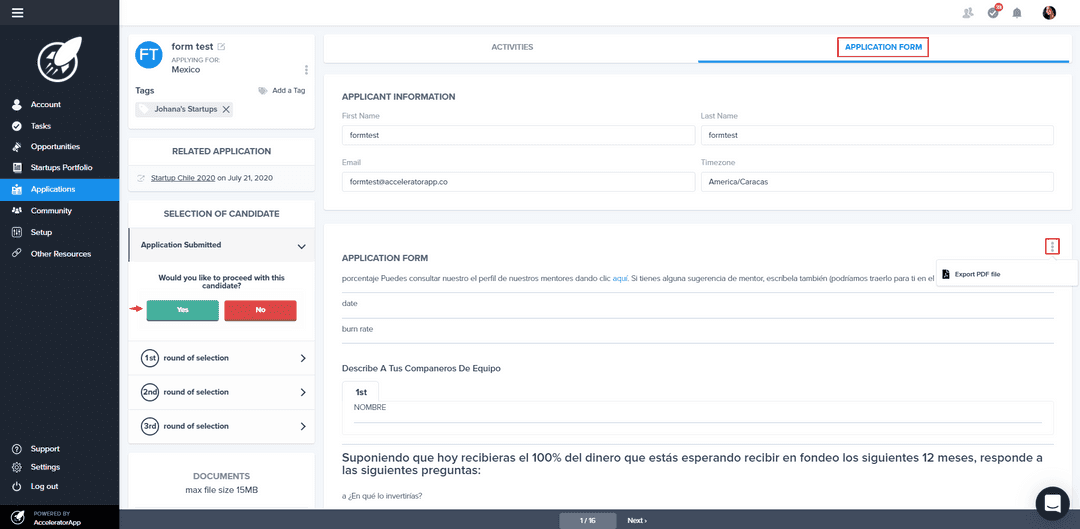Open related application external link icon

[141, 178]
